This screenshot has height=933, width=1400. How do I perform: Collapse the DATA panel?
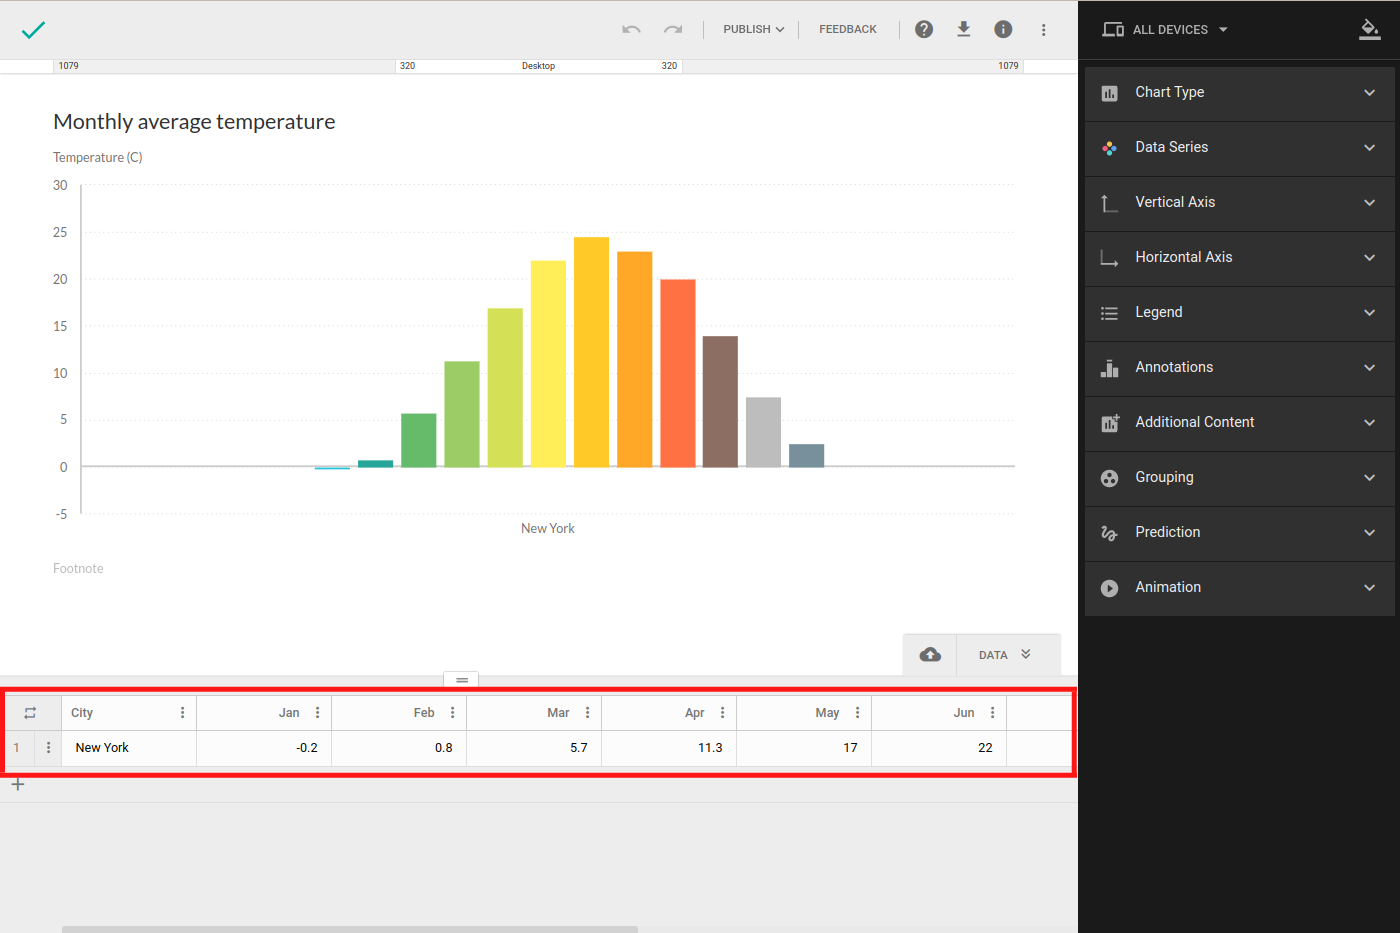pos(1006,655)
